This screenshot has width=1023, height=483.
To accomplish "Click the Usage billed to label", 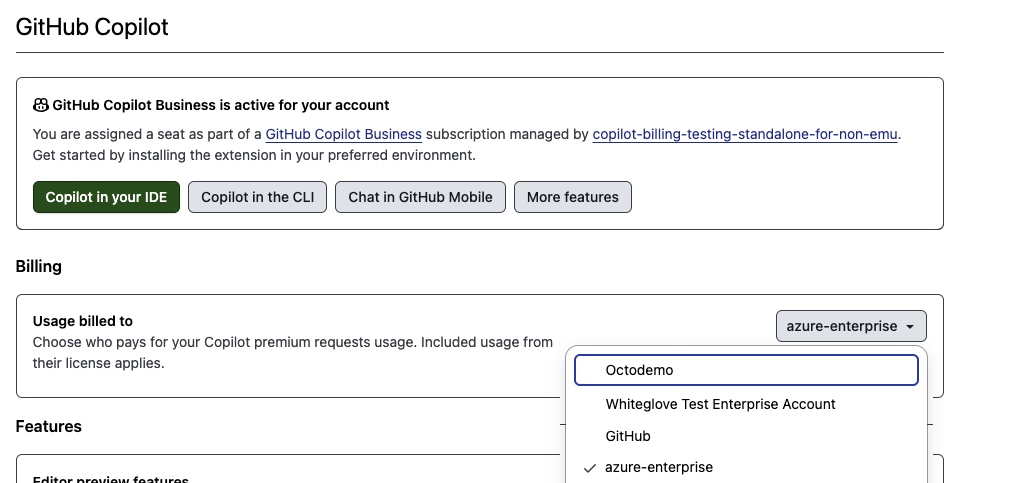I will click(x=83, y=321).
